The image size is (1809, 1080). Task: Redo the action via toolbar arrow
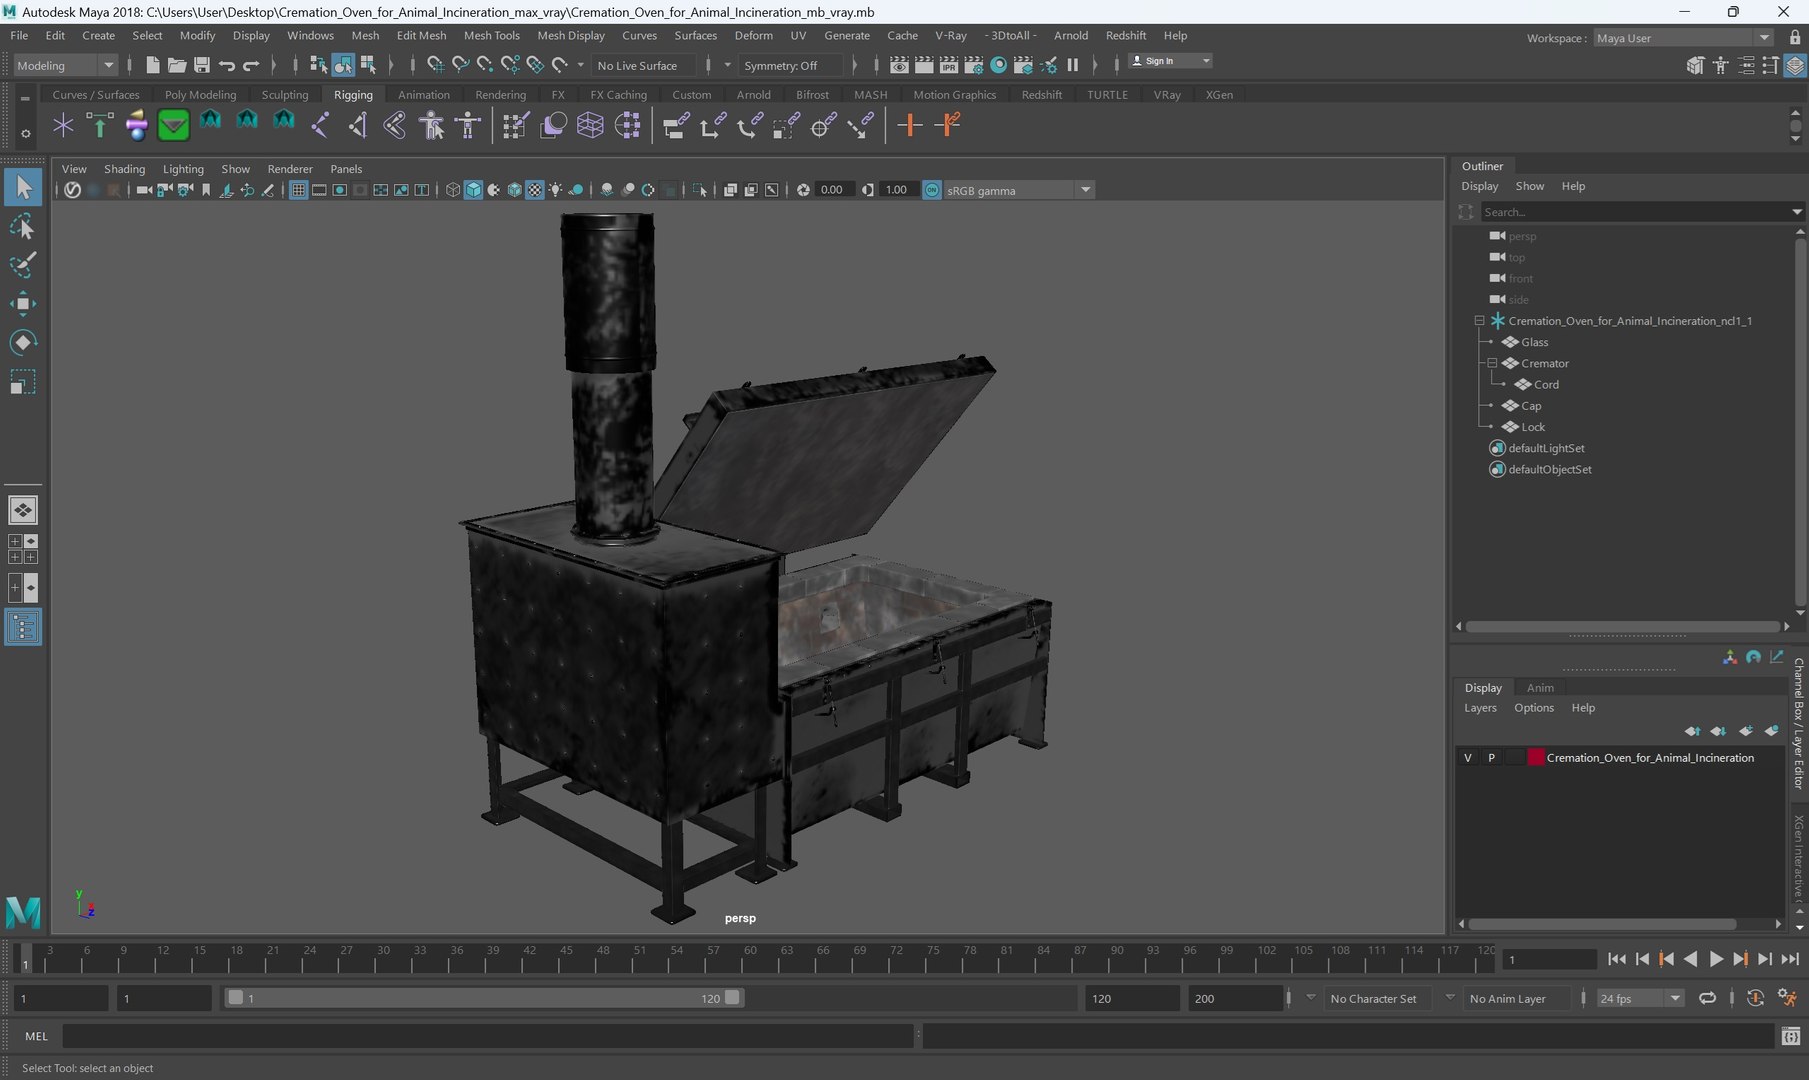(x=251, y=65)
